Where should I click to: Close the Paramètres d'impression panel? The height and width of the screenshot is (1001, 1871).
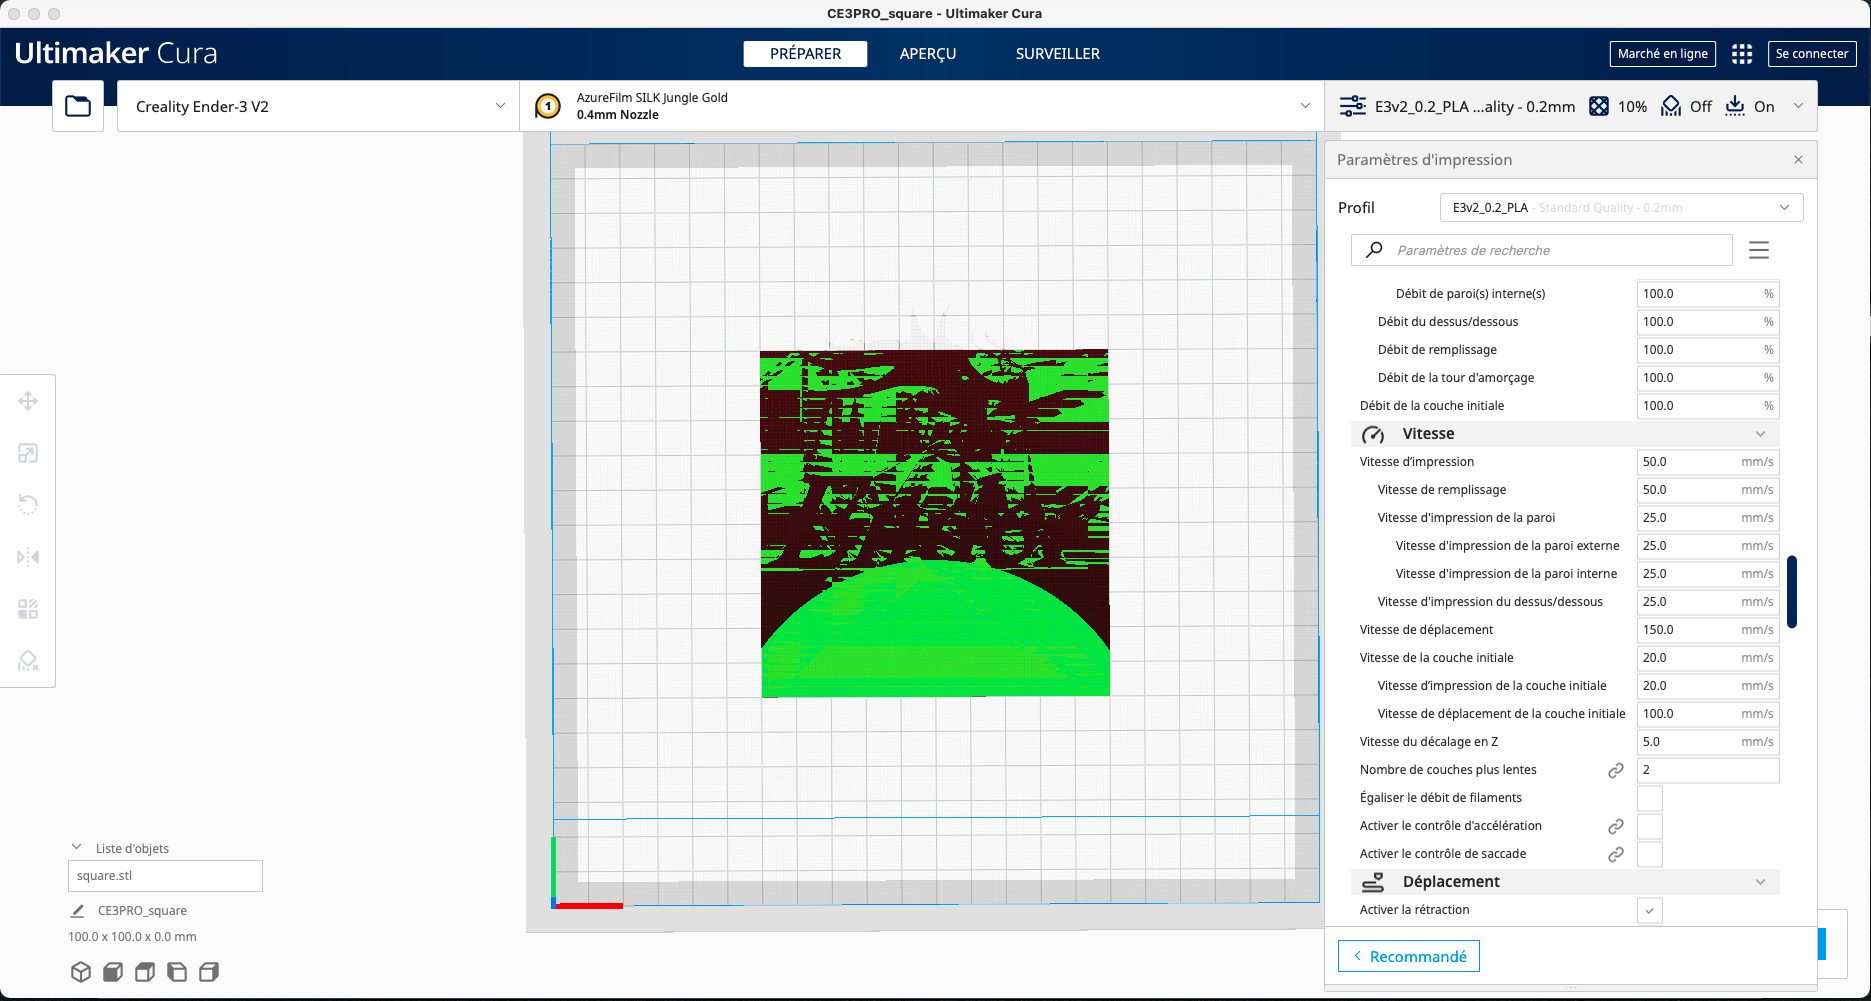point(1798,160)
